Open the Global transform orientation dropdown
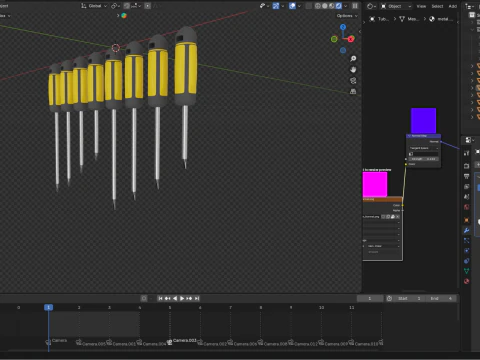 coord(94,6)
